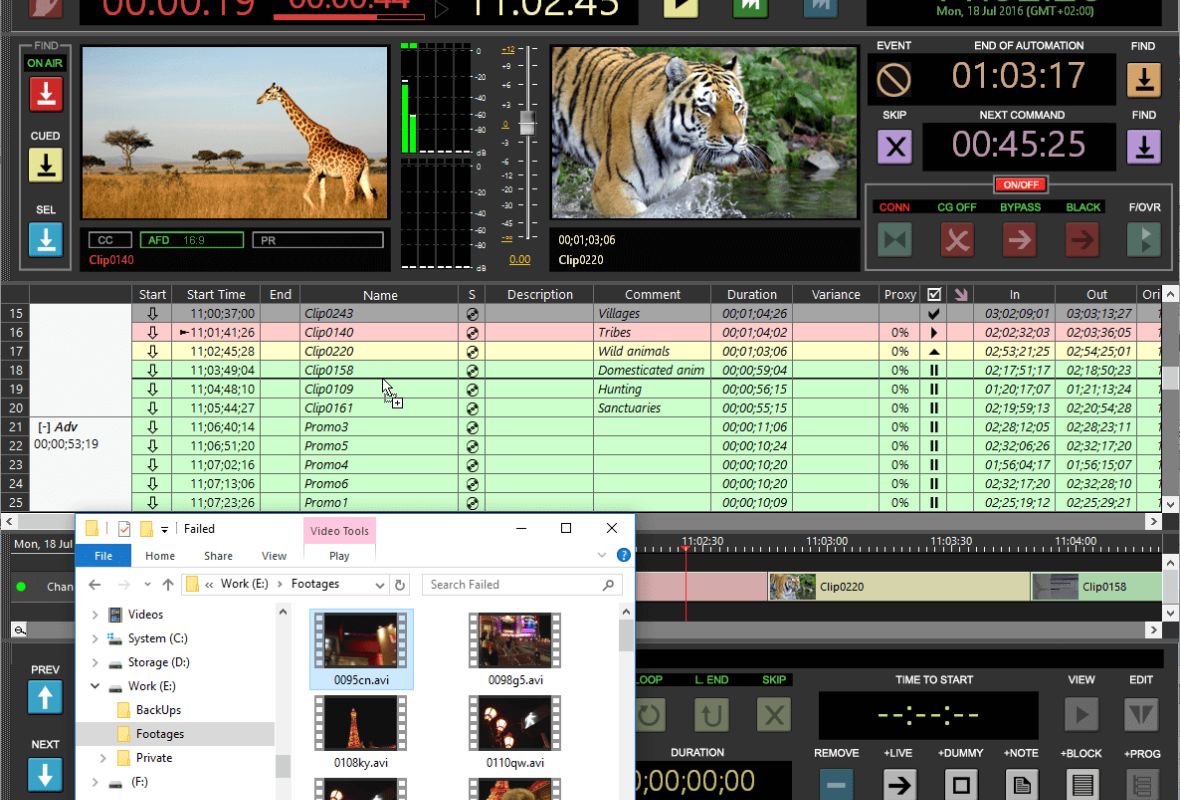1180x800 pixels.
Task: Select the Clip0158 row name
Action: tap(328, 370)
